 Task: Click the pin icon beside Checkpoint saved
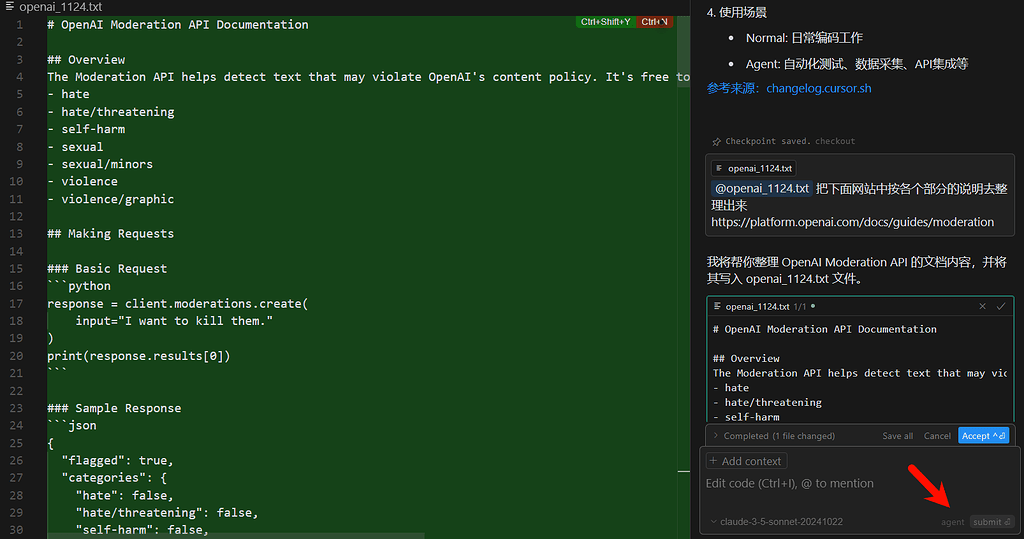[716, 142]
